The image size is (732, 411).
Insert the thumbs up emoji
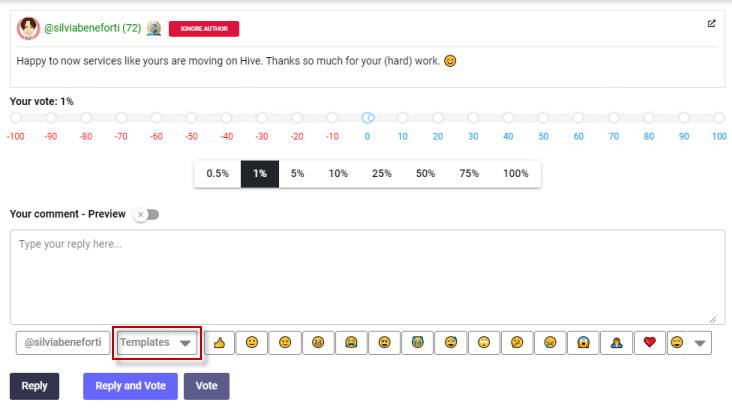tap(219, 343)
